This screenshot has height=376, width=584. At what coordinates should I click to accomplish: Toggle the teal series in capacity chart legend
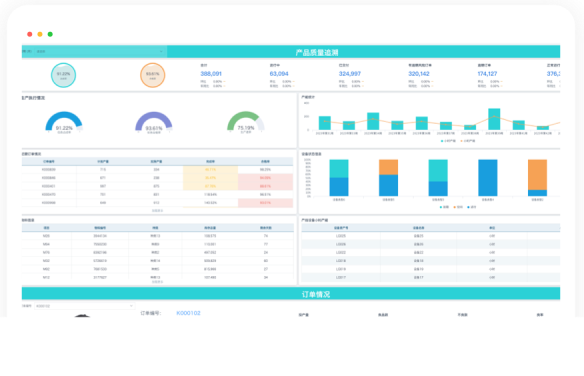coord(448,141)
